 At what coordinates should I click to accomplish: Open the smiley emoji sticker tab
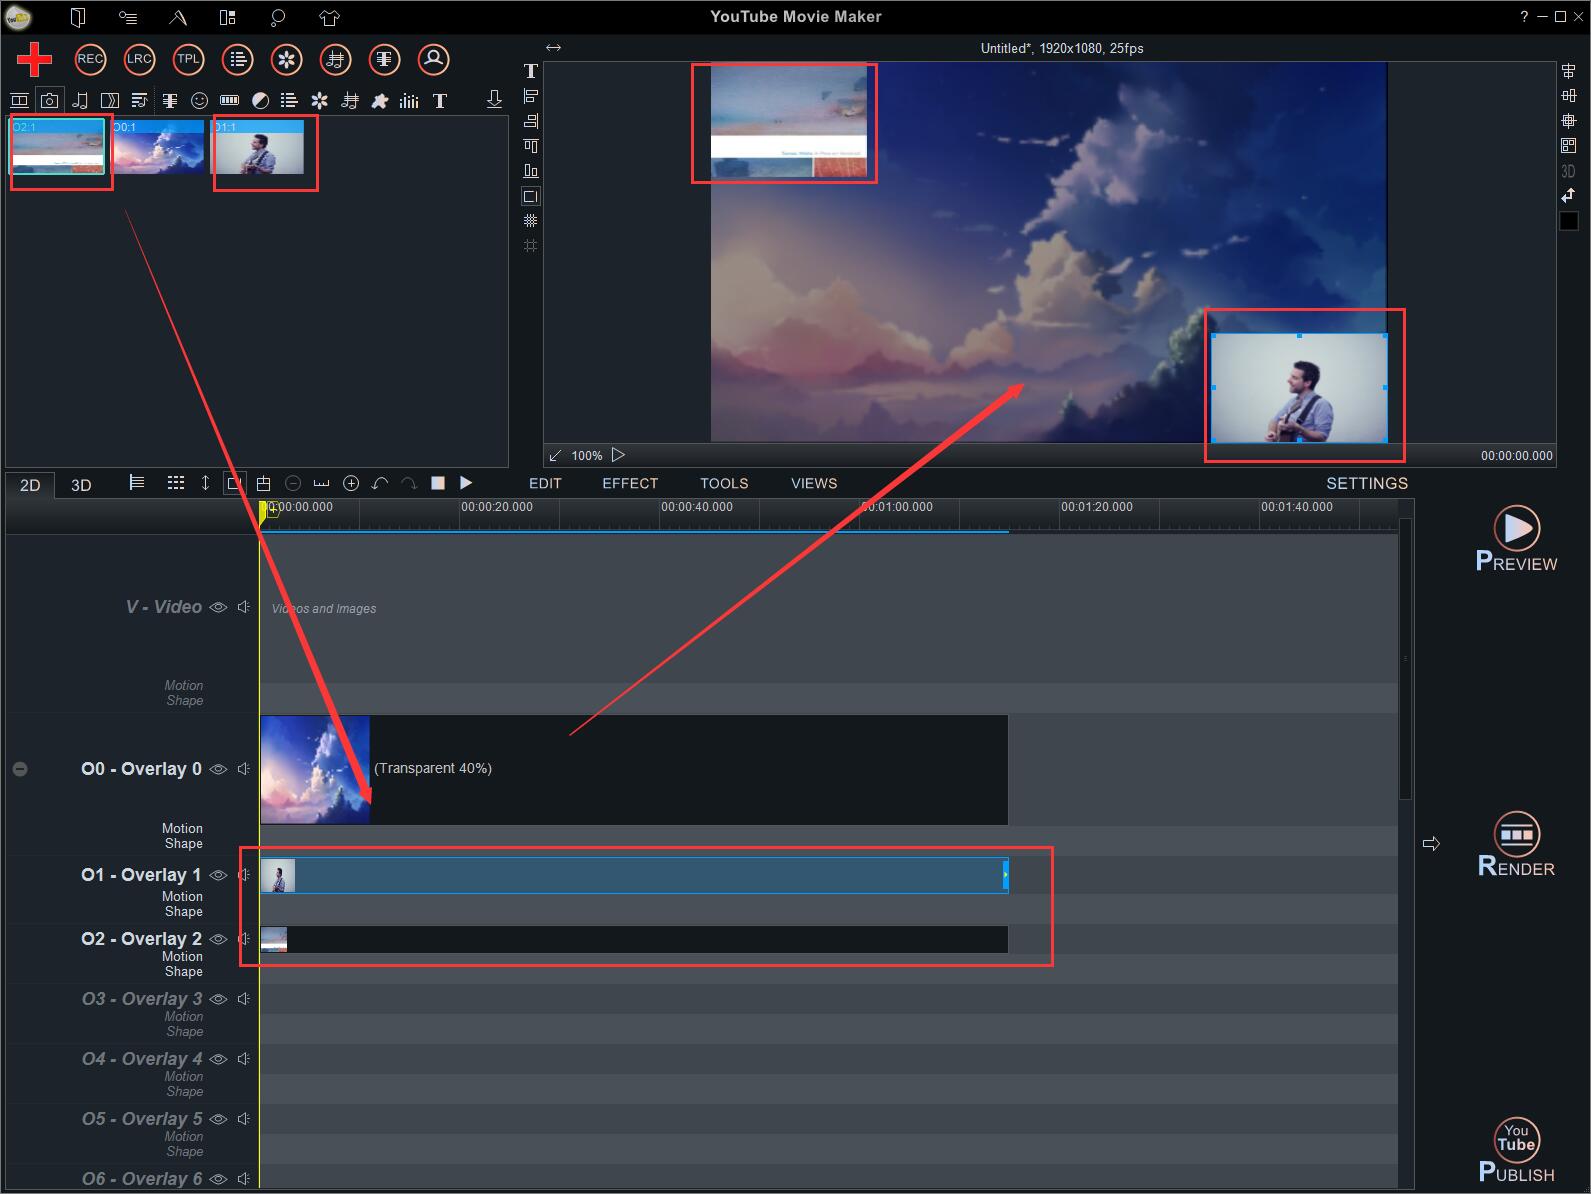[x=200, y=100]
